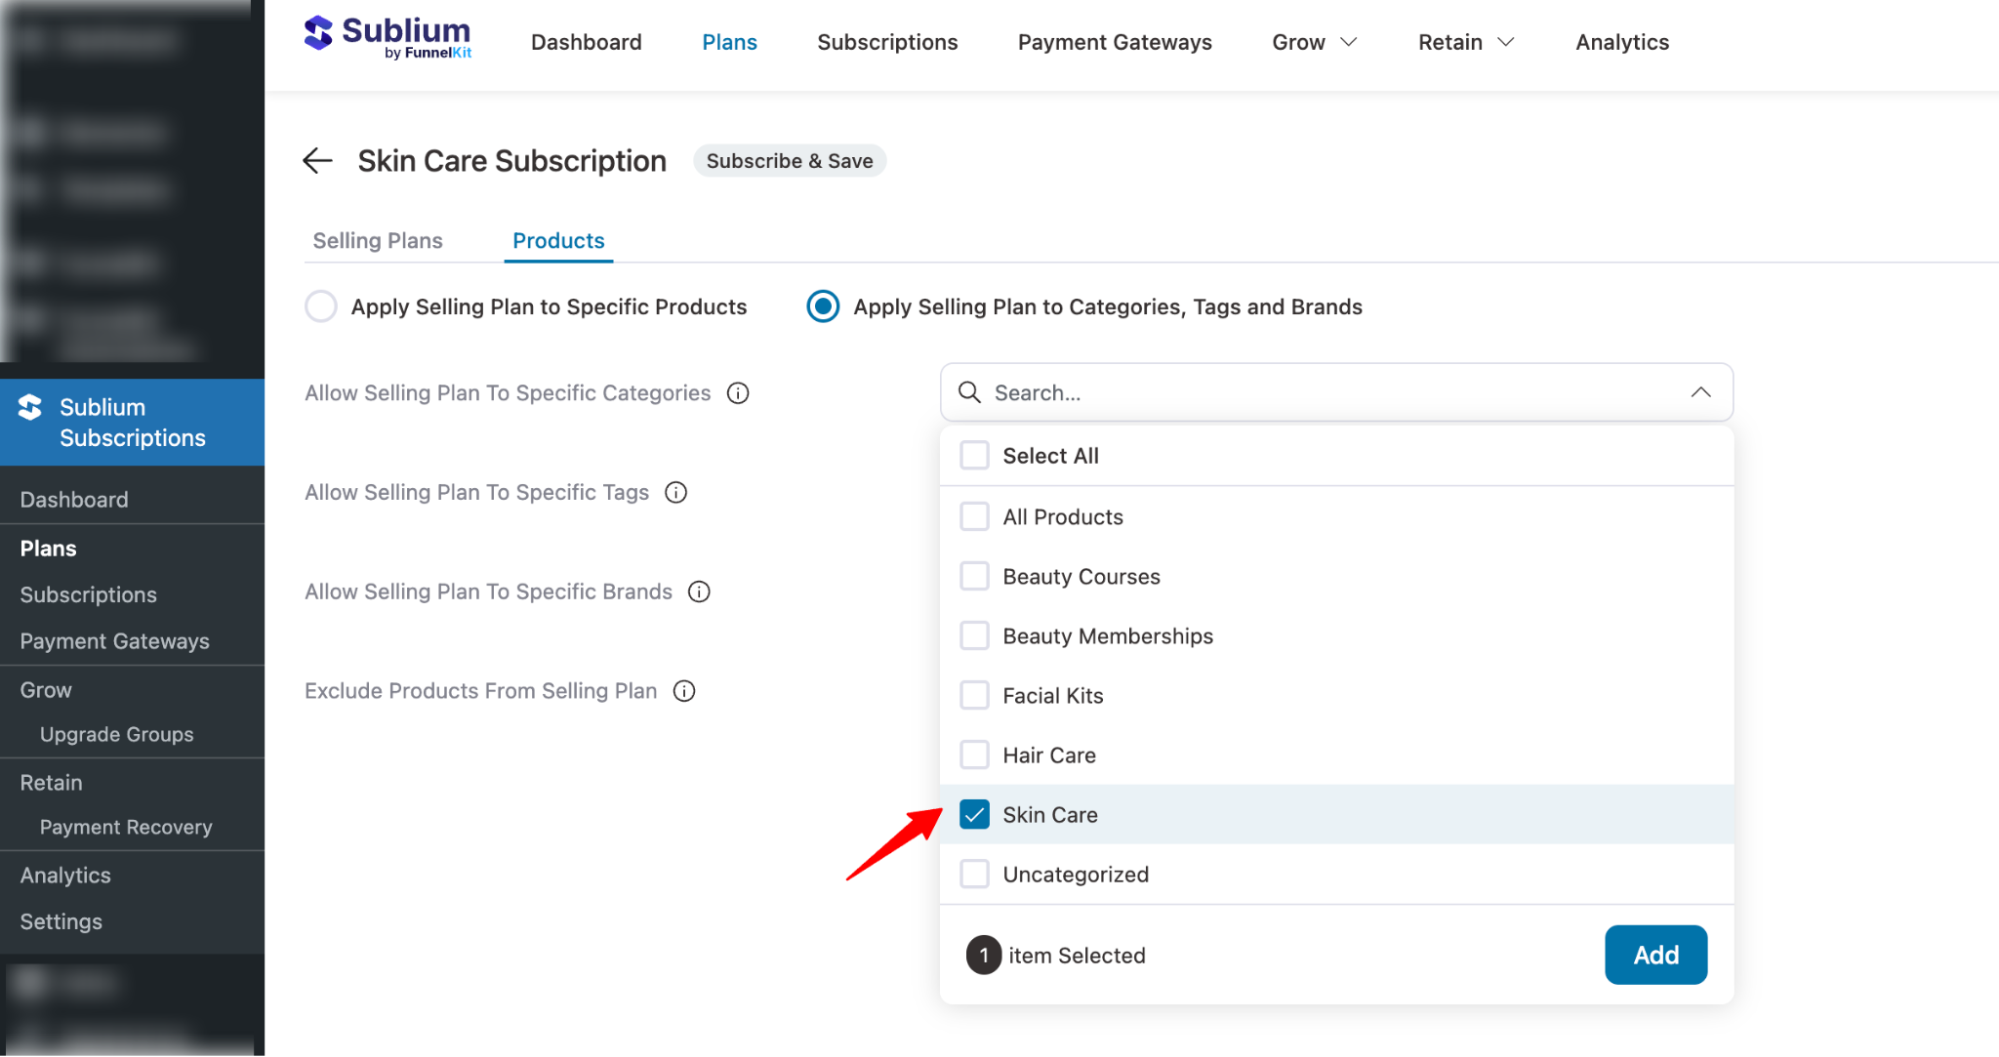Click the Sublium logo in the header

(x=387, y=38)
